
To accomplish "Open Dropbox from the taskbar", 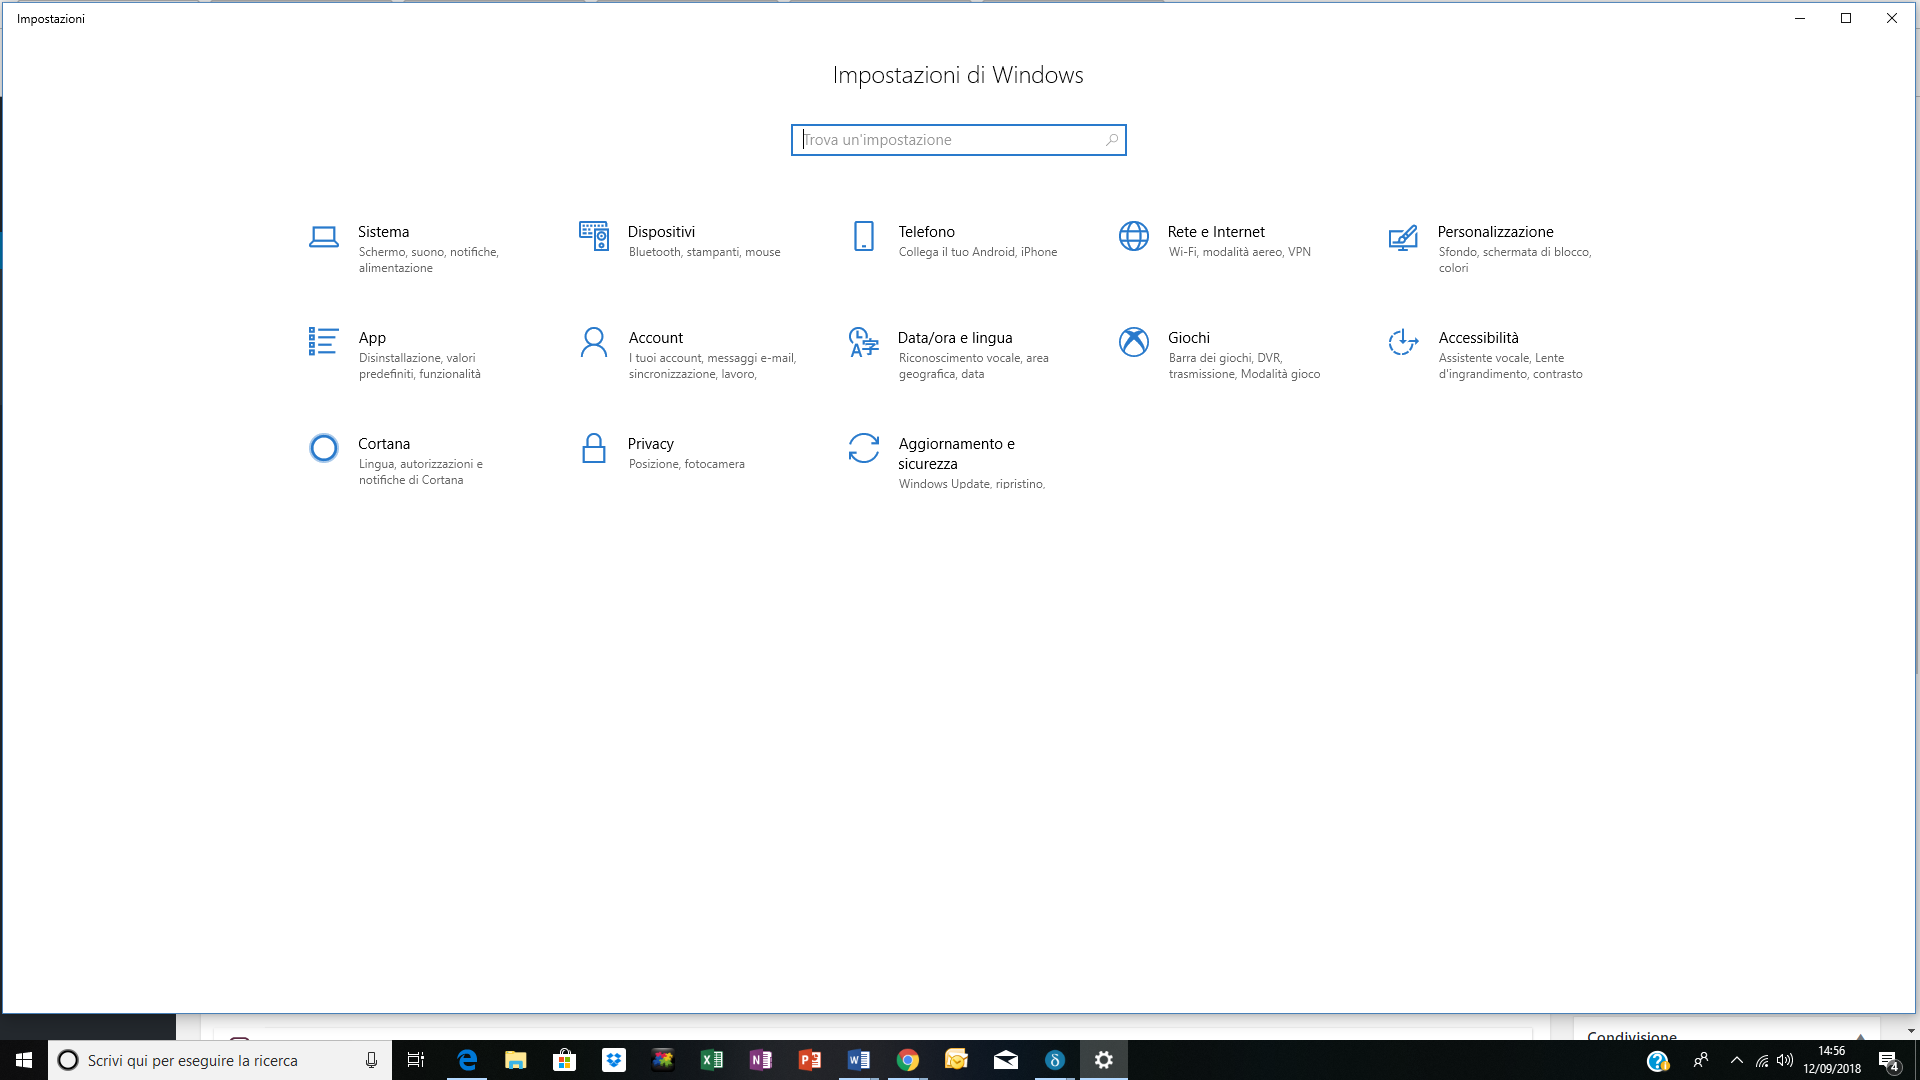I will (x=614, y=1060).
